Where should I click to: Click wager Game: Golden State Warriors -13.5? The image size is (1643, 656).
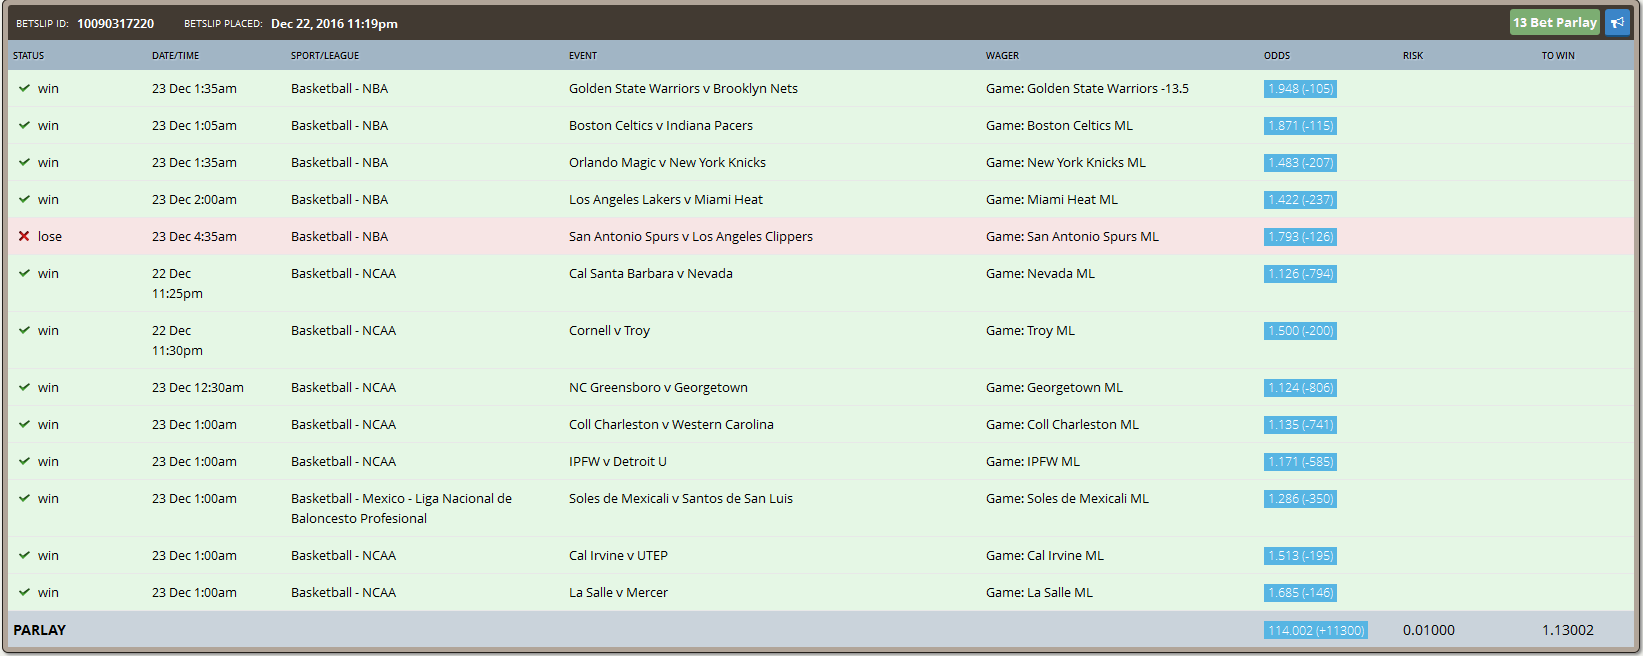[x=1087, y=88]
